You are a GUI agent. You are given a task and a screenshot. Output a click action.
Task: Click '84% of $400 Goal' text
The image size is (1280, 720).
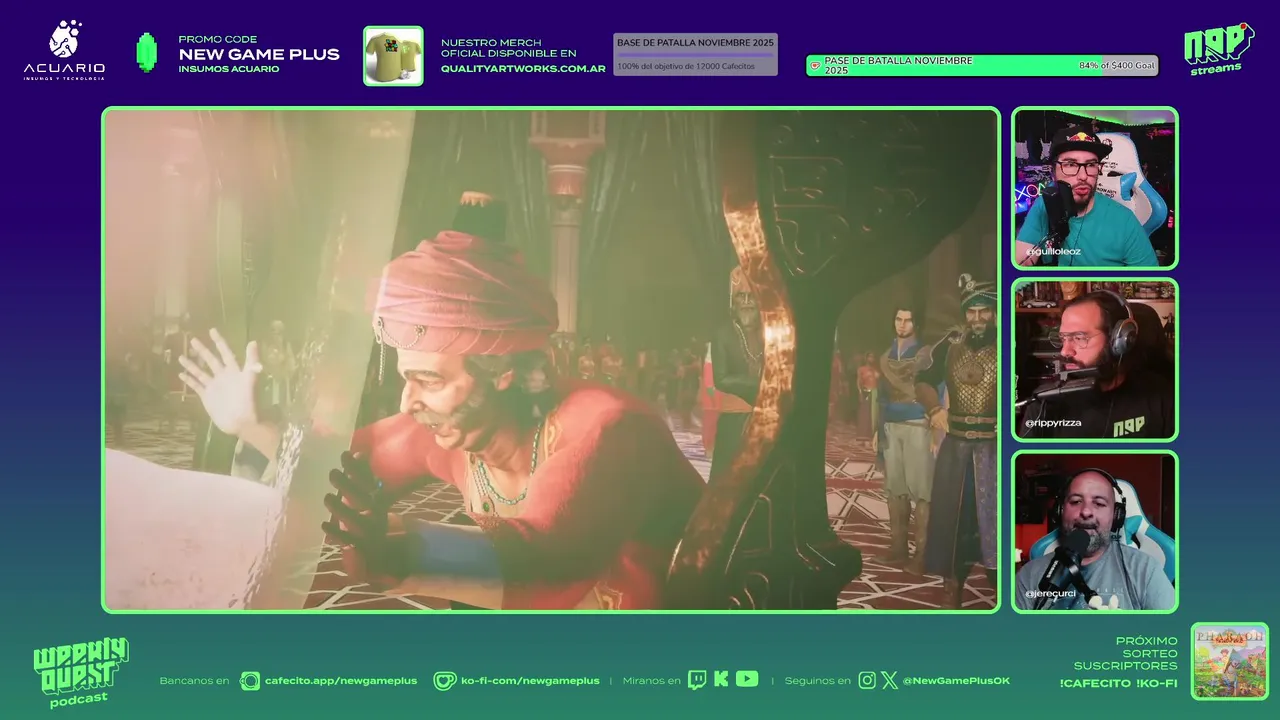[1116, 66]
